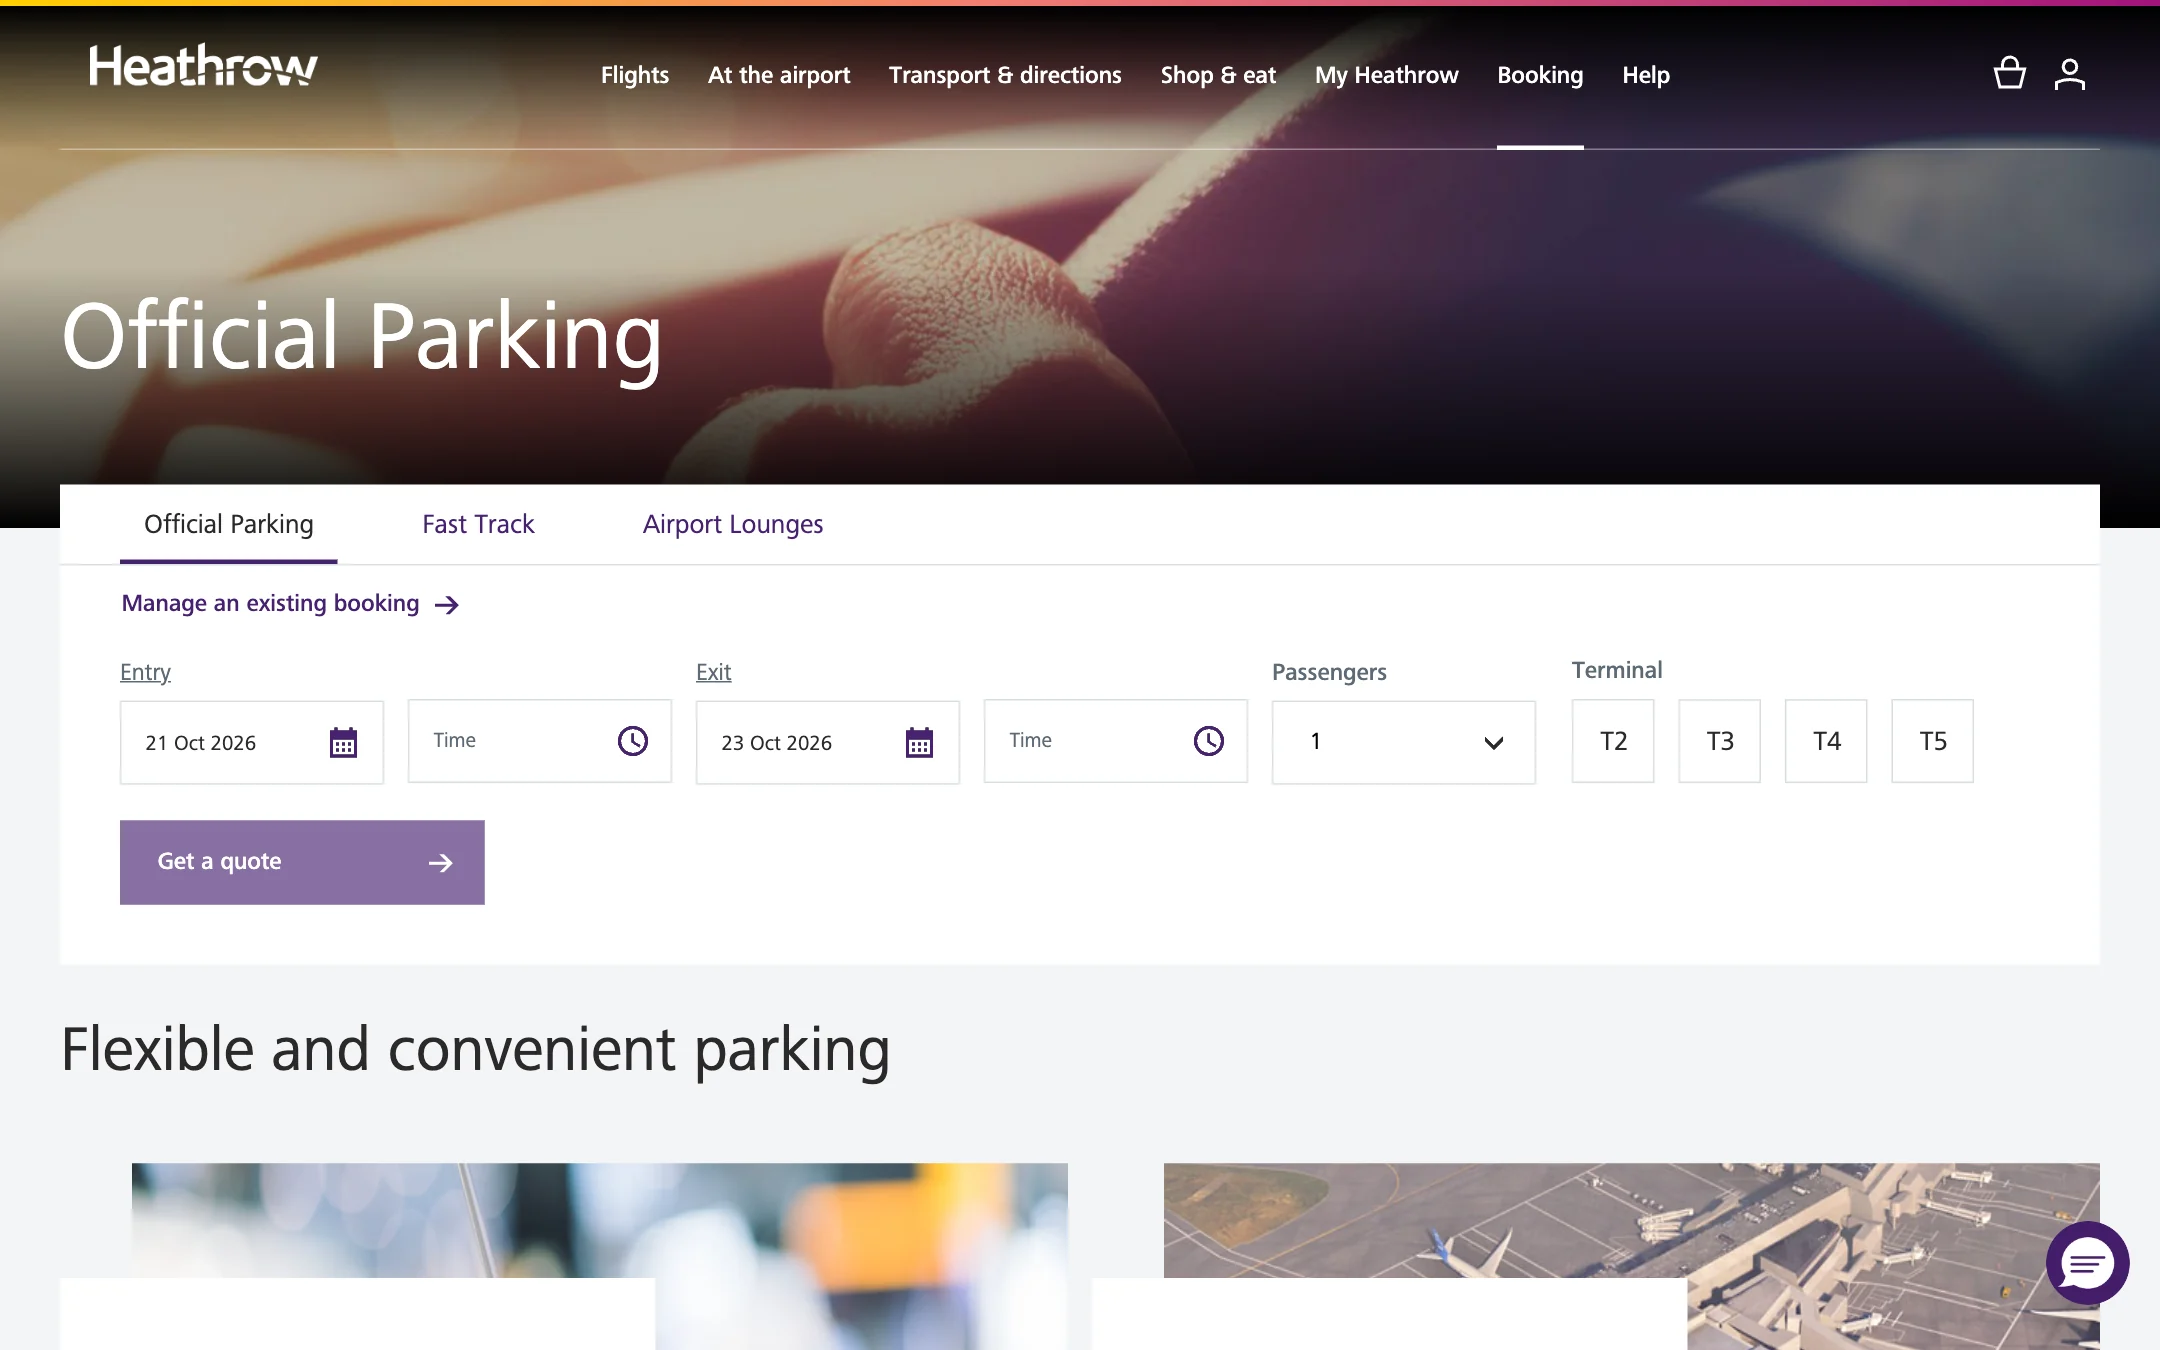The height and width of the screenshot is (1350, 2160).
Task: Select terminal T2
Action: 1613,741
